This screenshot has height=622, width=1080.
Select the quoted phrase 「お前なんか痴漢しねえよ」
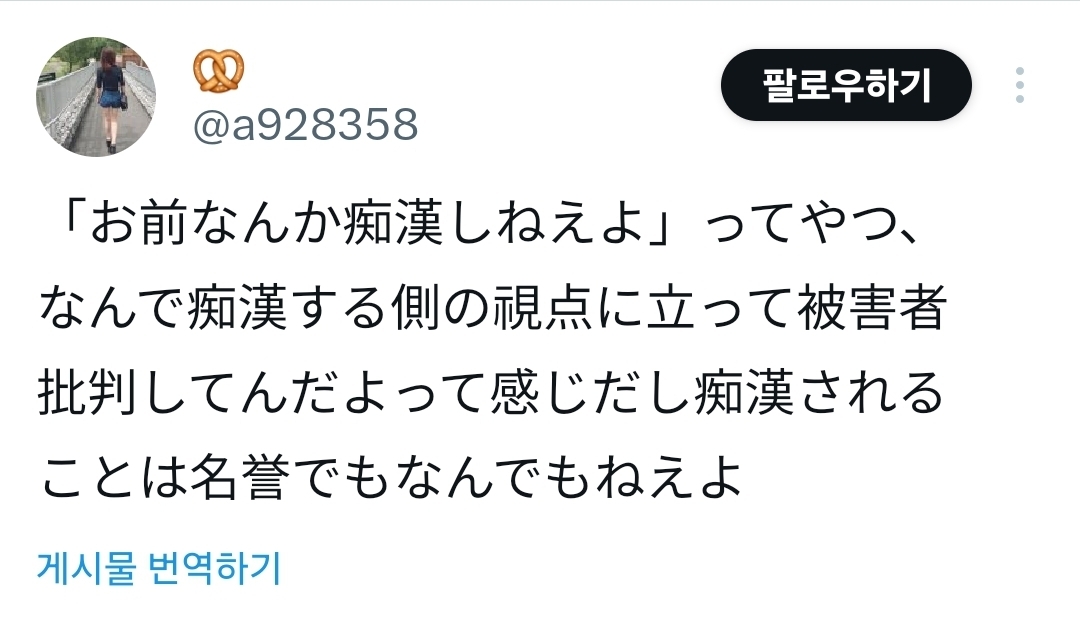[368, 225]
